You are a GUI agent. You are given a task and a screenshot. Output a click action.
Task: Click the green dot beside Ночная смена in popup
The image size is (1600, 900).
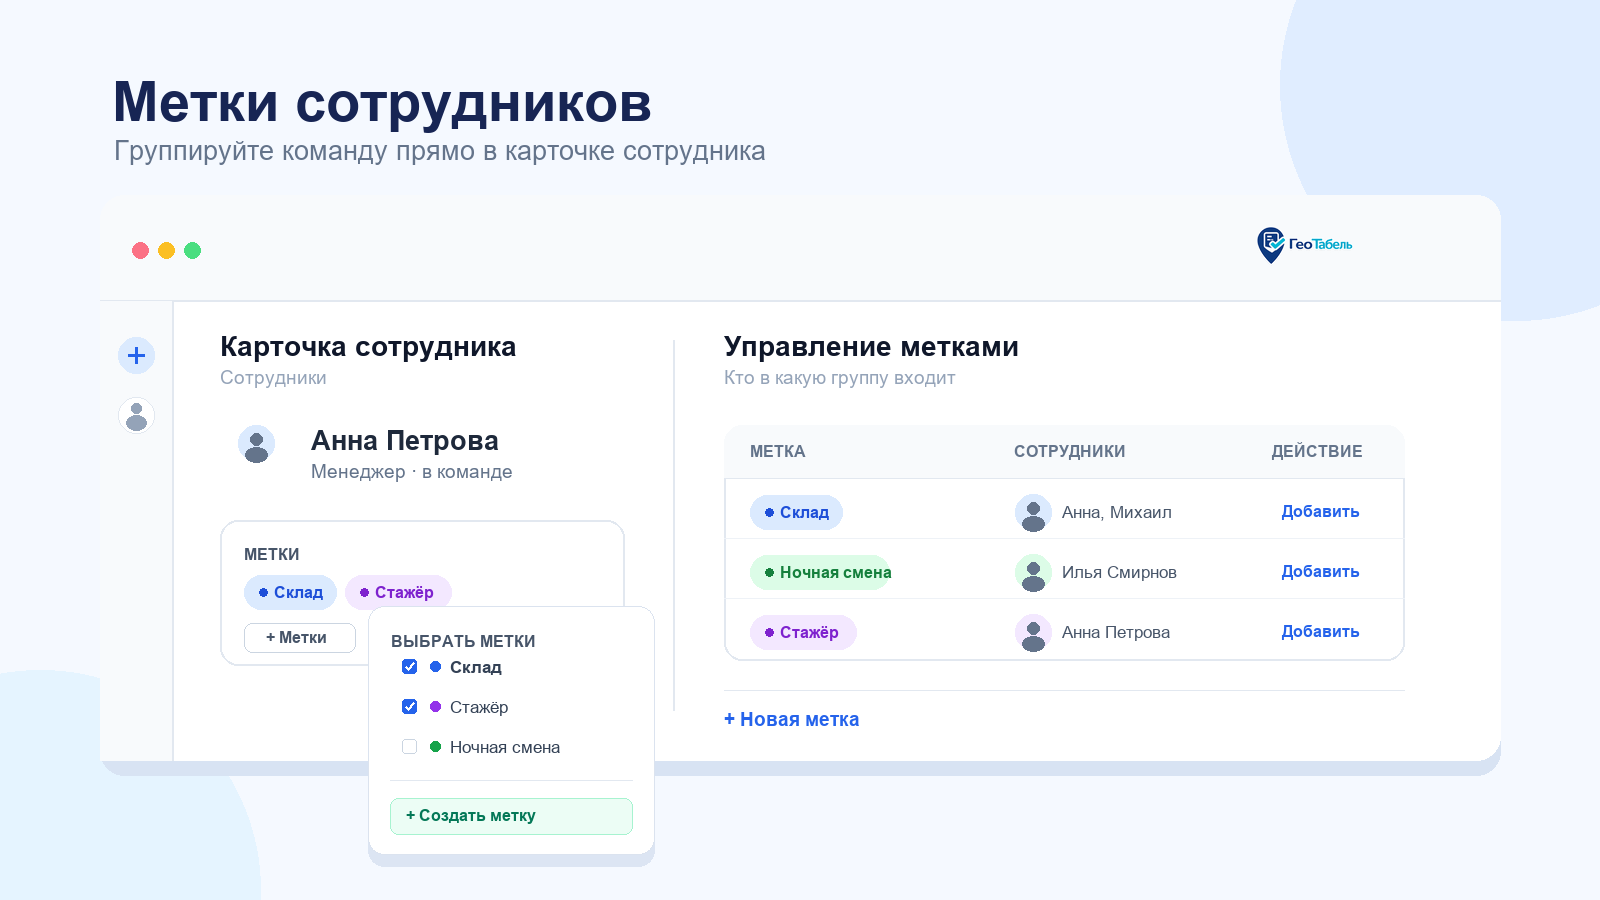point(435,747)
